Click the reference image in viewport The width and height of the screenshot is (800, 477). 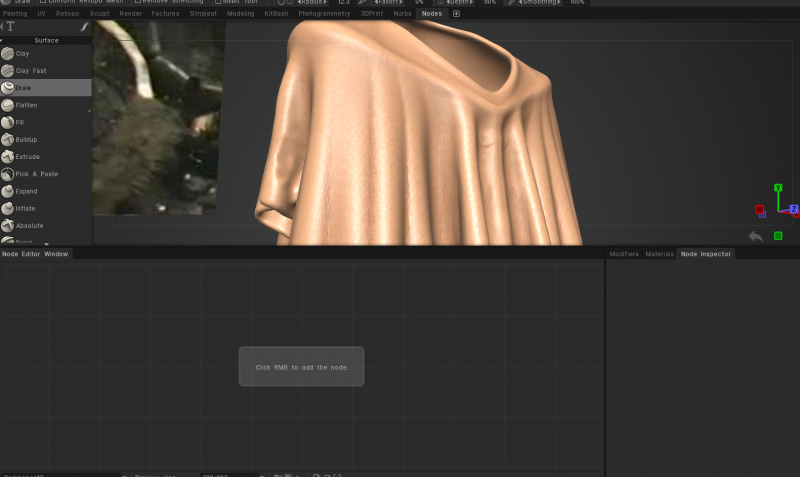[x=158, y=117]
